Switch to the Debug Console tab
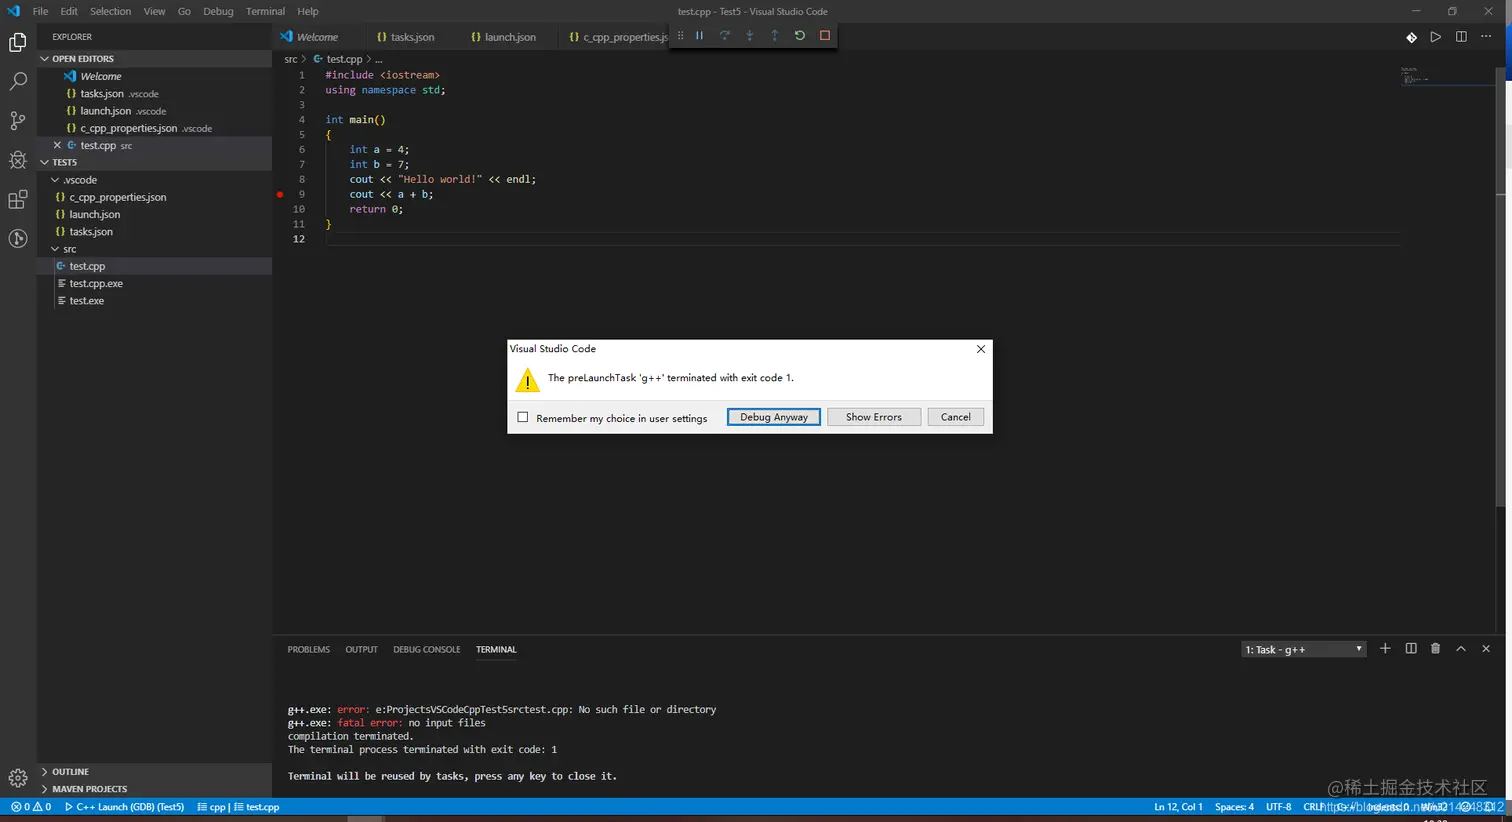1512x822 pixels. tap(427, 650)
